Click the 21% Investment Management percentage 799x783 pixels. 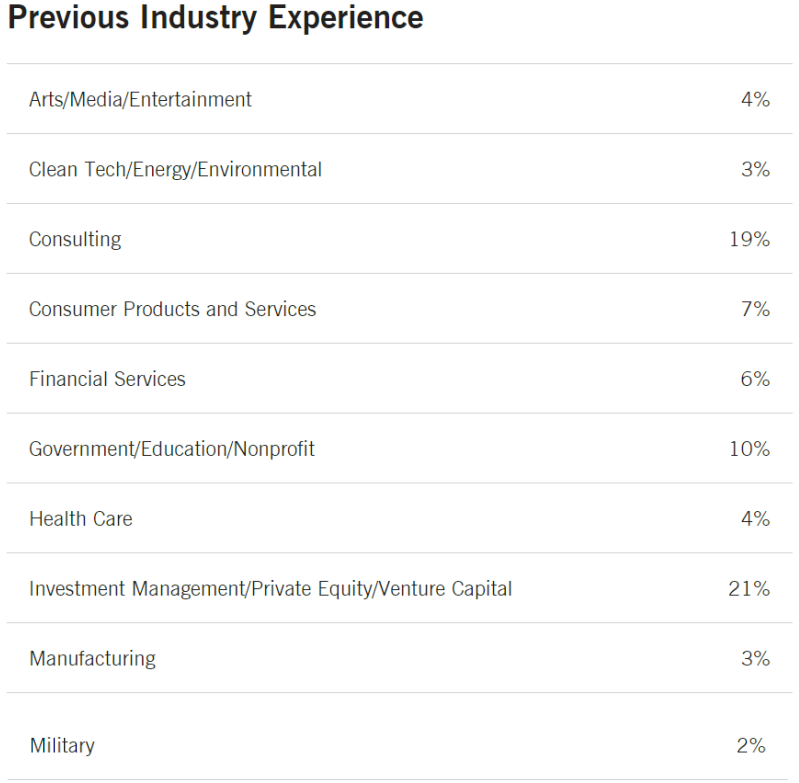[749, 590]
